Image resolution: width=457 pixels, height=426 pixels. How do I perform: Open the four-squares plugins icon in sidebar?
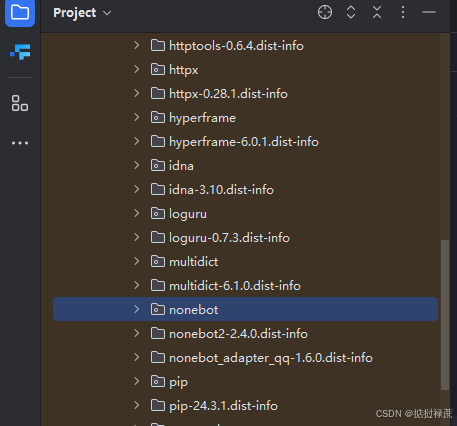coord(20,103)
